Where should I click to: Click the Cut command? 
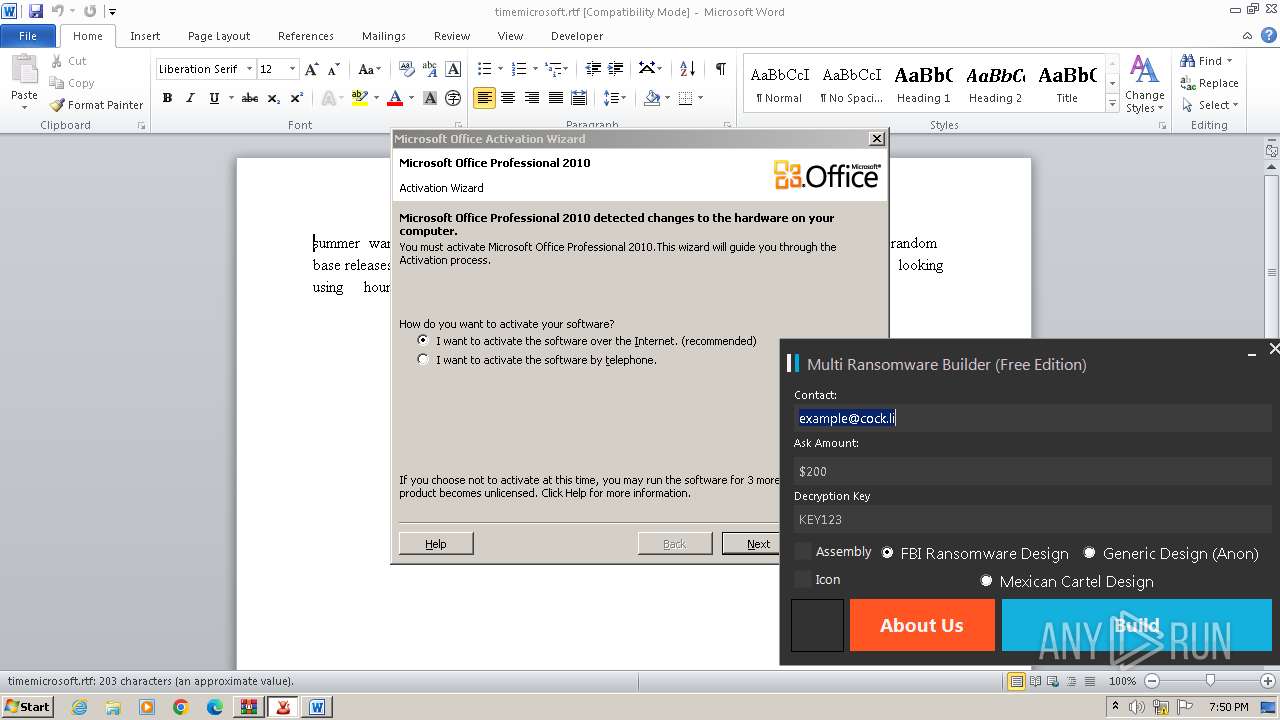(69, 61)
